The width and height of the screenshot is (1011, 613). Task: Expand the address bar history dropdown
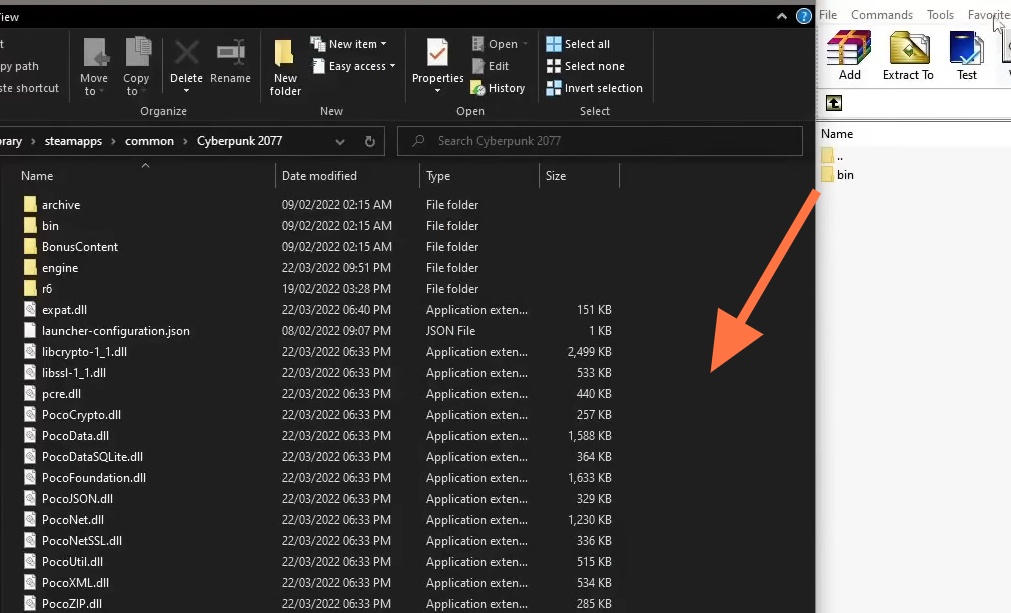pos(340,142)
